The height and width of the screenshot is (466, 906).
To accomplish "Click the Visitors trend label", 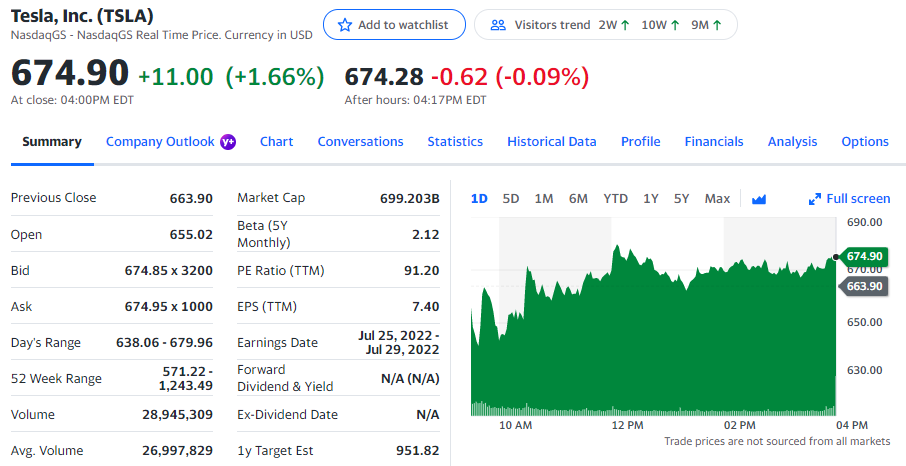I will click(552, 25).
